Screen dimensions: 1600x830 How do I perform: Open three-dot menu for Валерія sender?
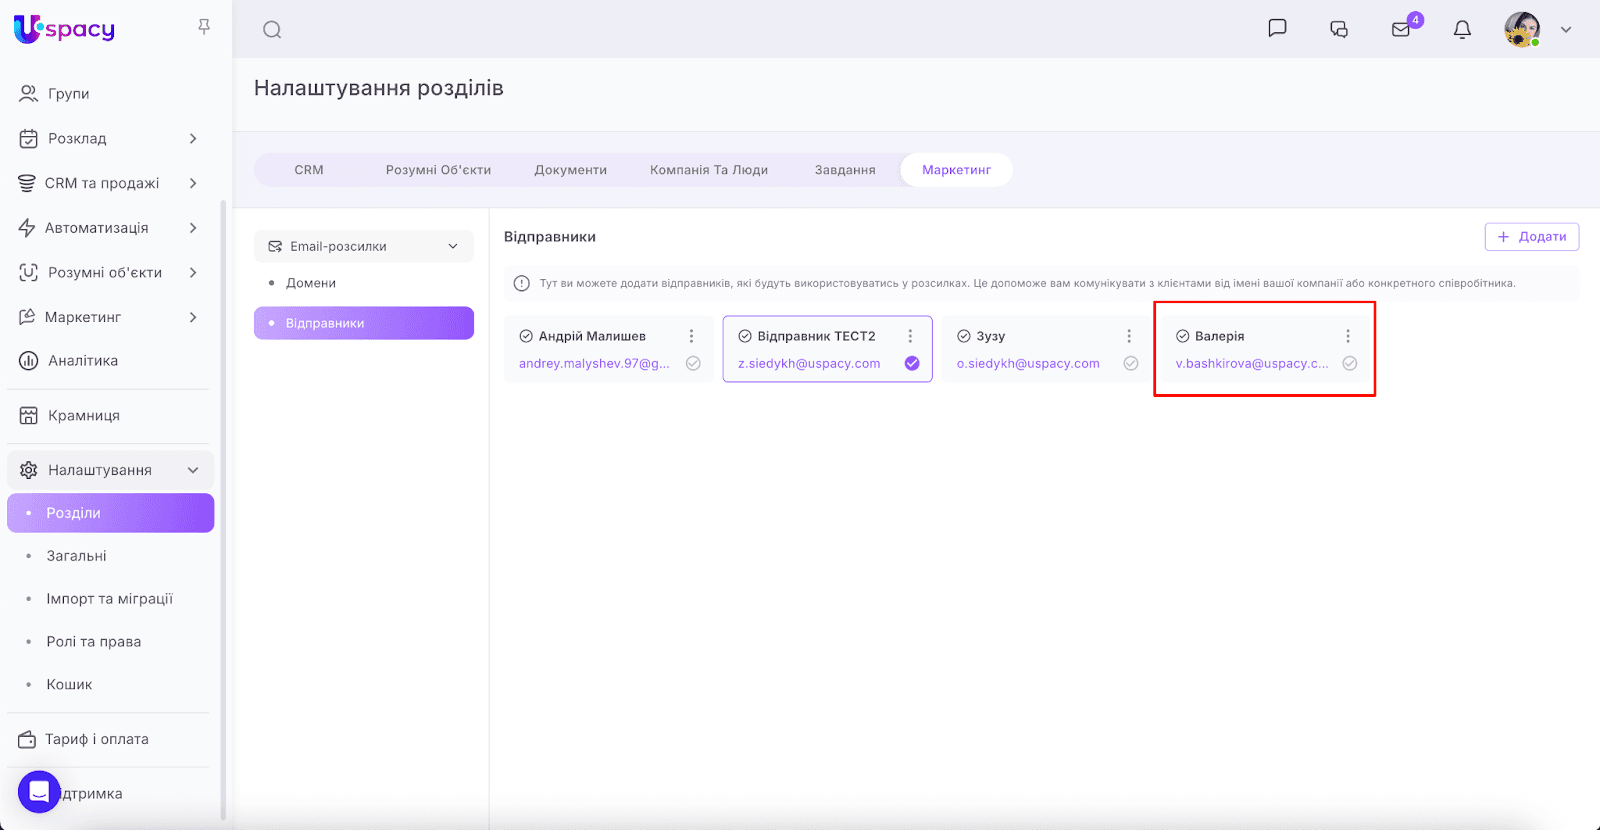point(1348,336)
